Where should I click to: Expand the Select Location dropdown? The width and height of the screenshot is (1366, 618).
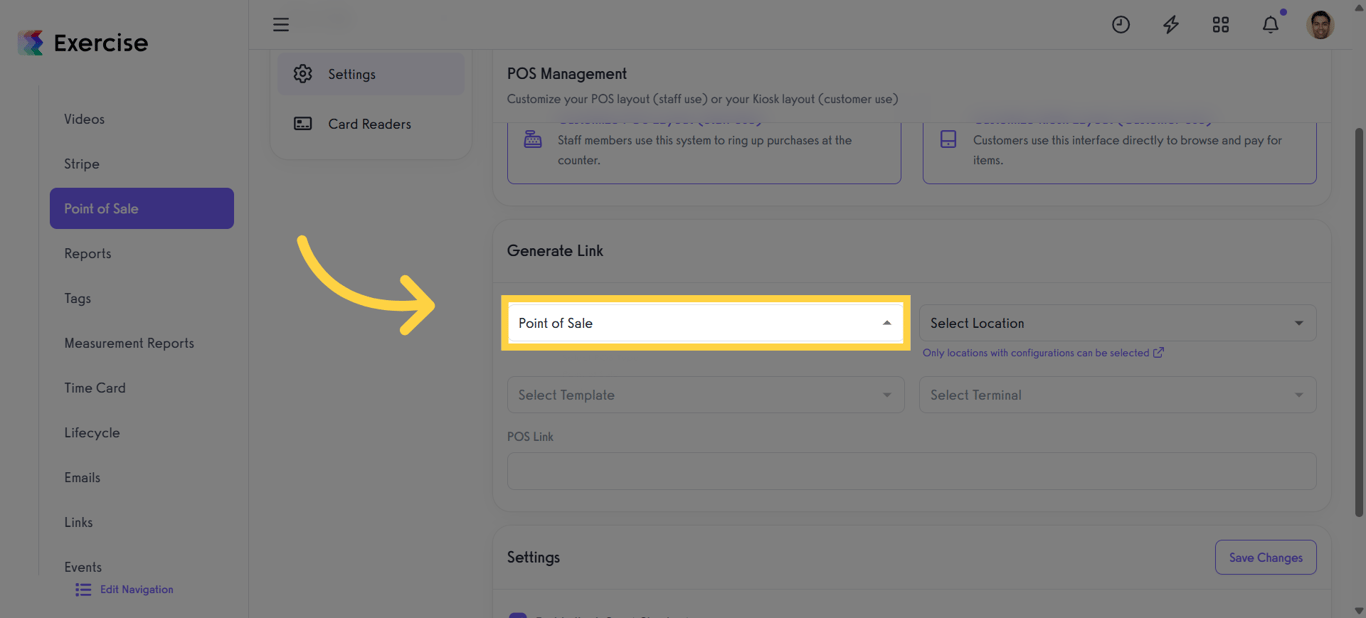[x=1117, y=323]
